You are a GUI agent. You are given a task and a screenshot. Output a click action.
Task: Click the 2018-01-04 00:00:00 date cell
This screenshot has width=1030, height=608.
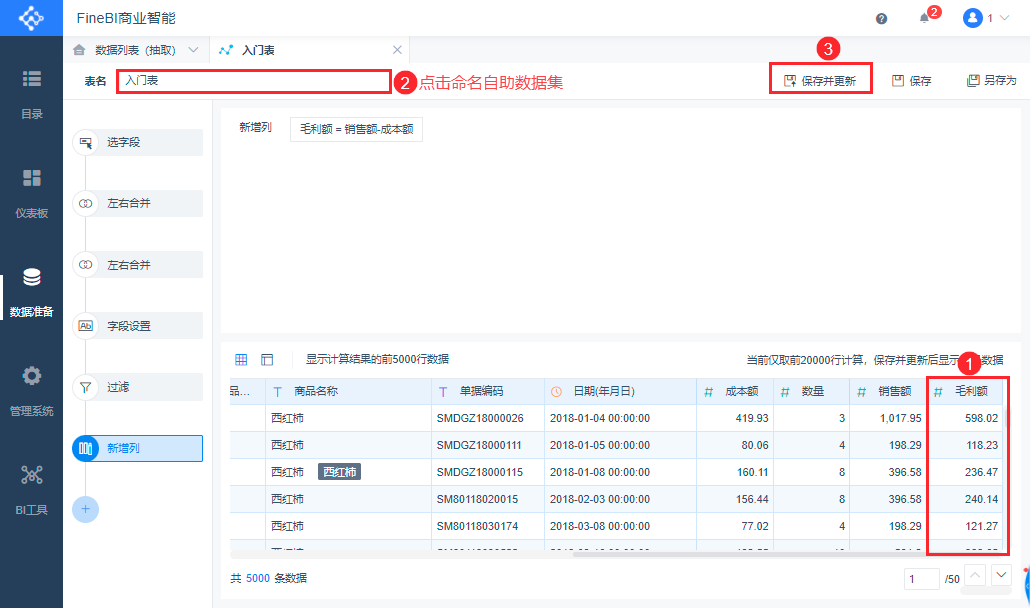(x=620, y=418)
